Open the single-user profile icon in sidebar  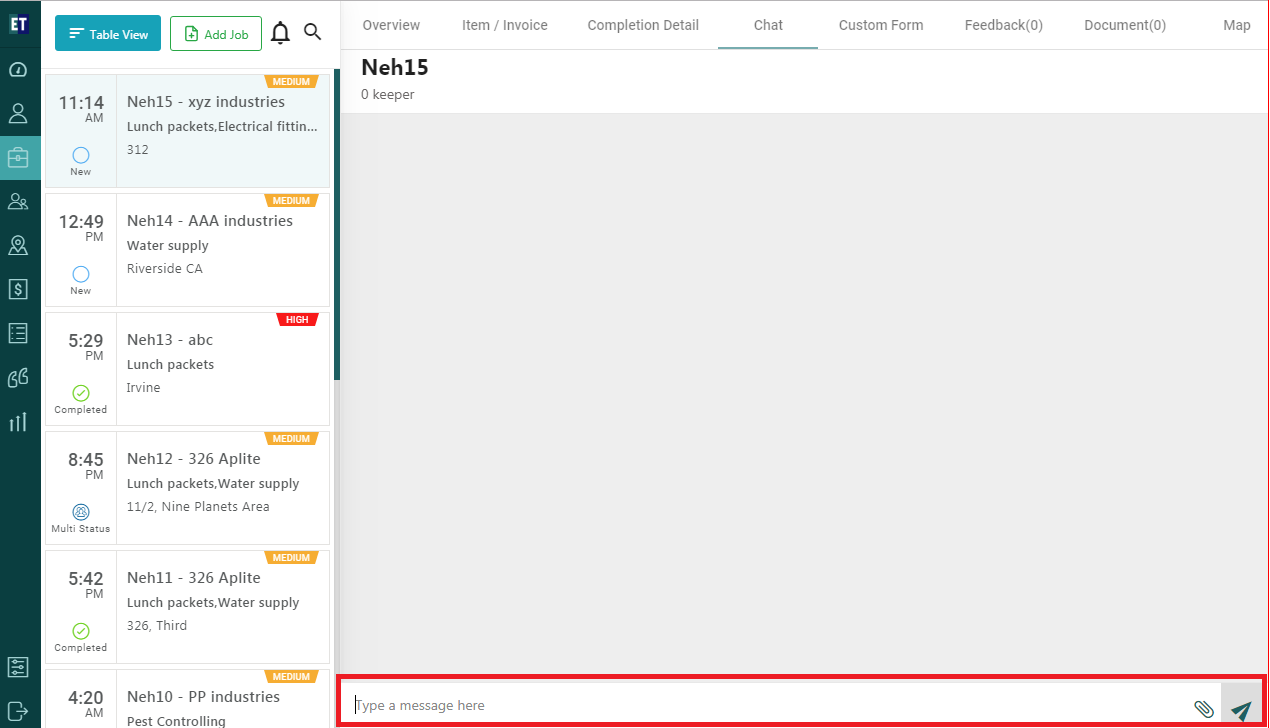point(18,113)
